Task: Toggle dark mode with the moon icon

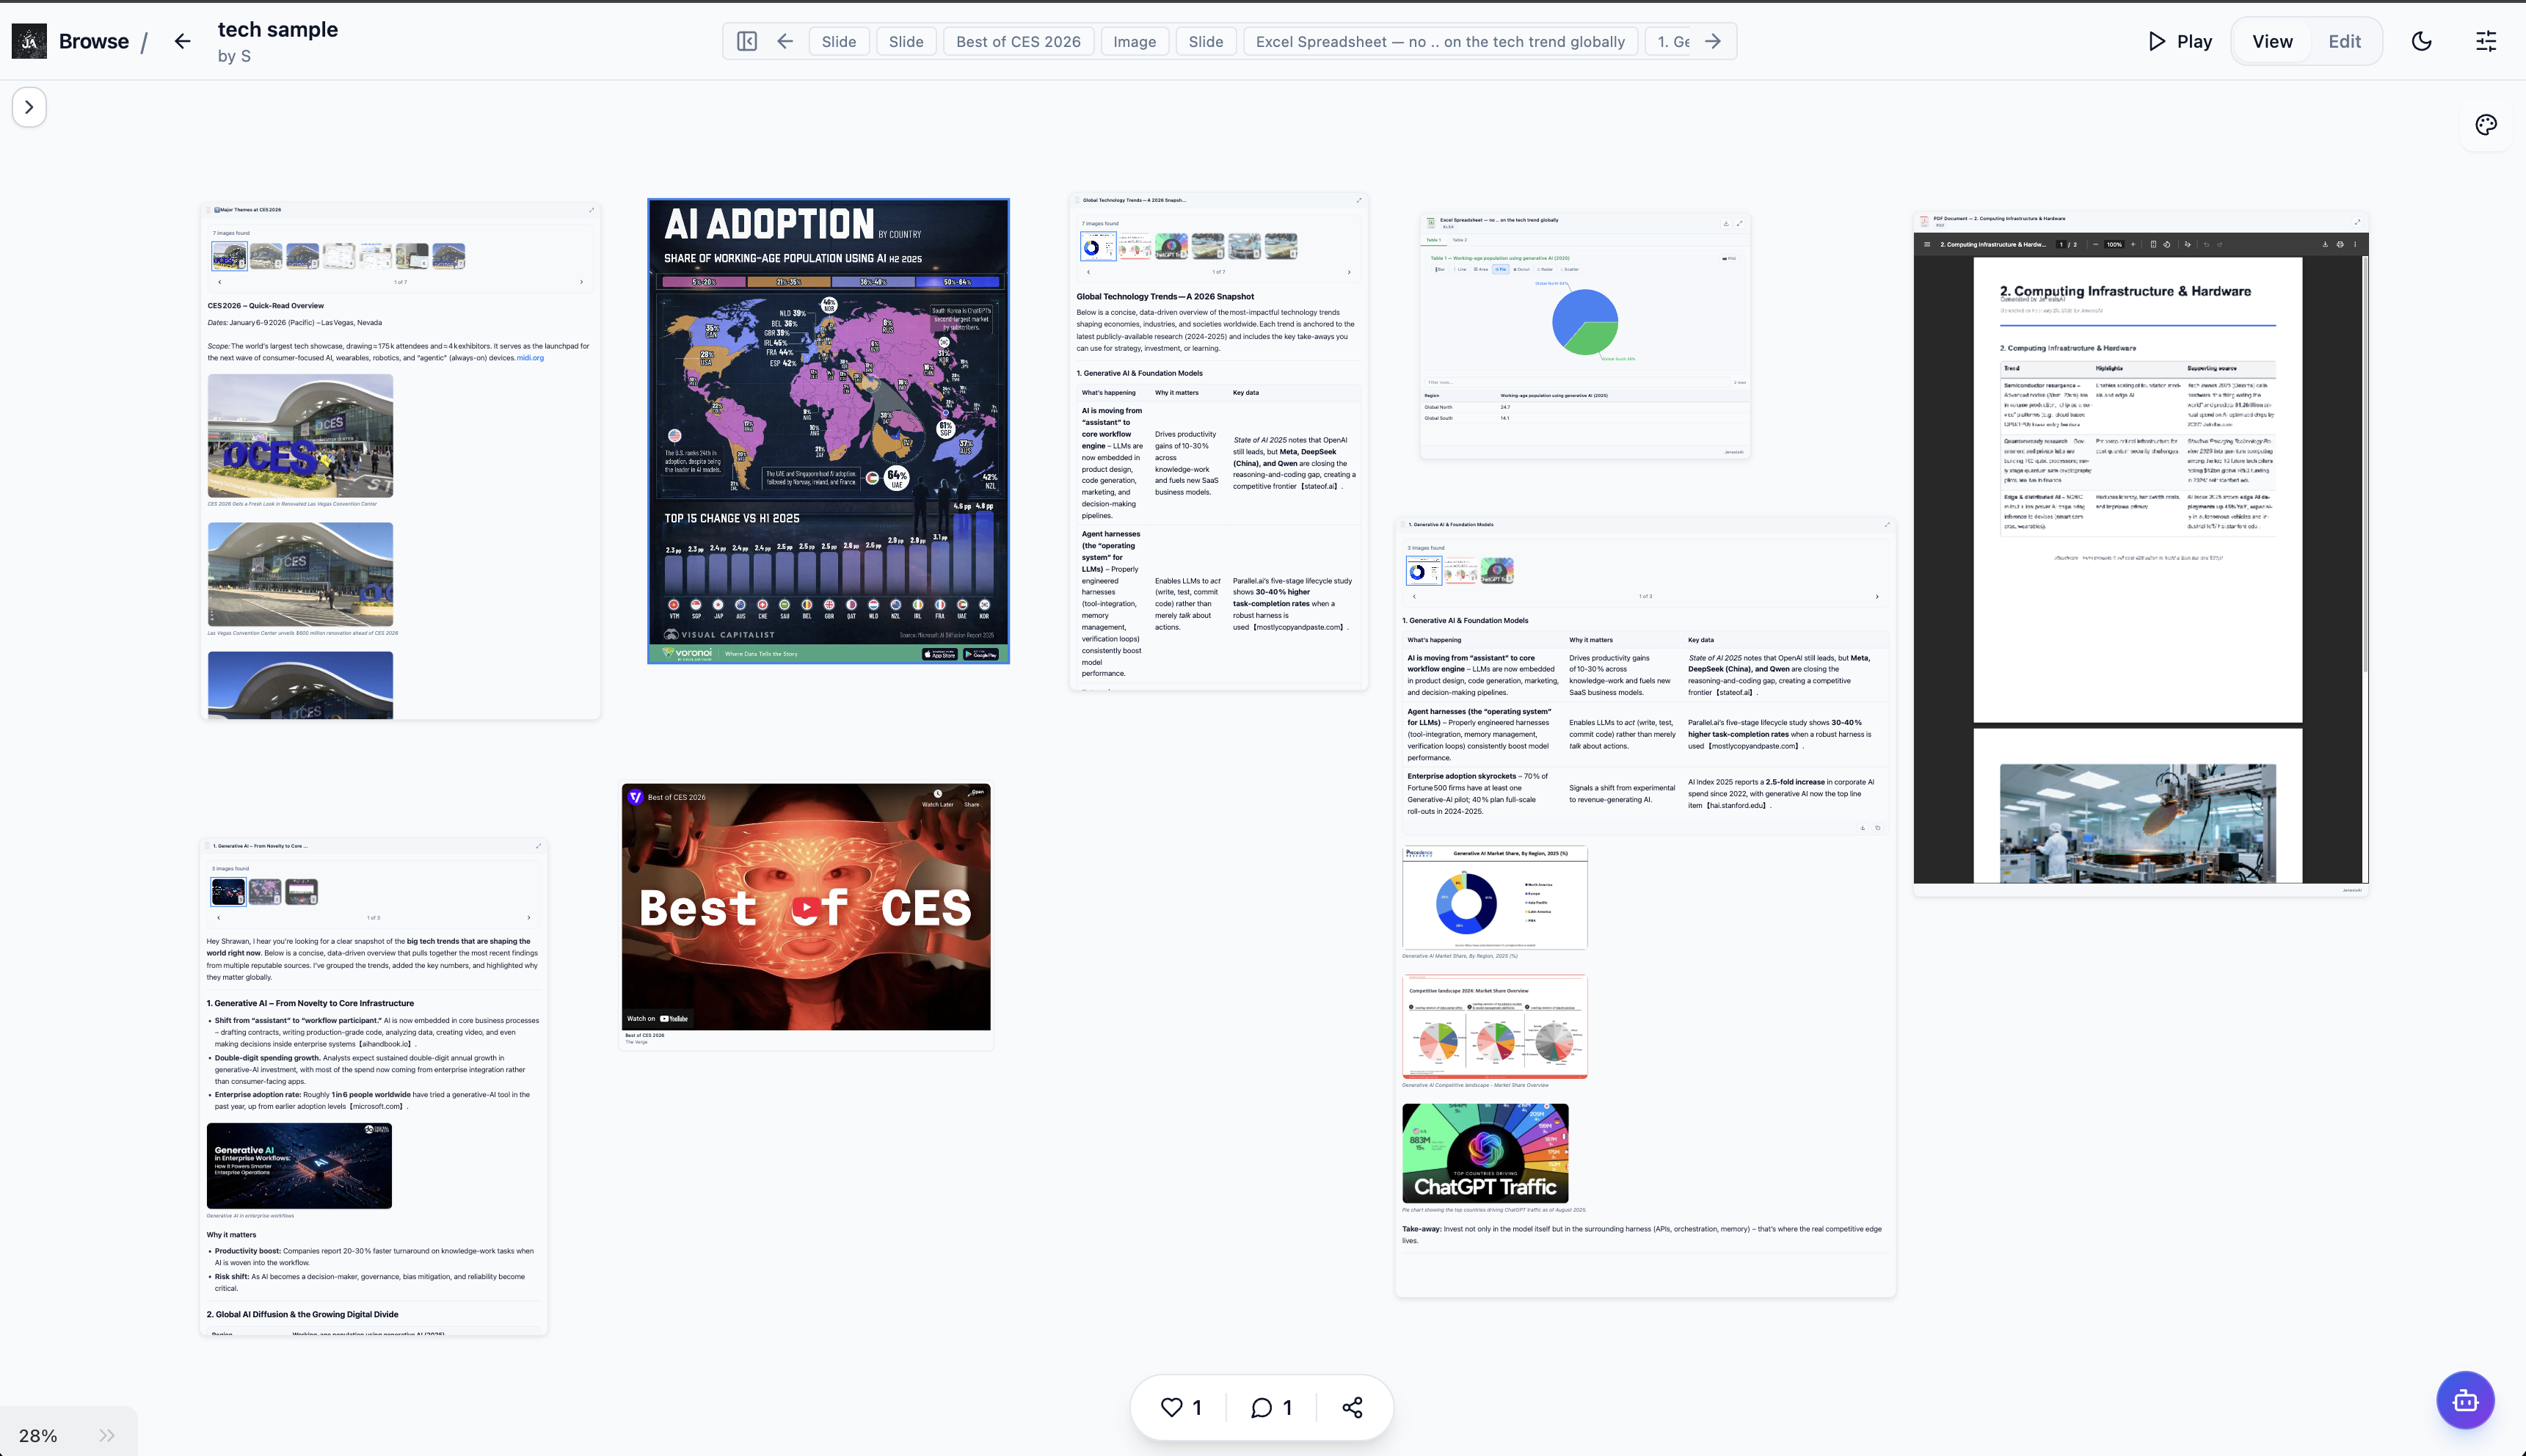Action: (x=2422, y=41)
